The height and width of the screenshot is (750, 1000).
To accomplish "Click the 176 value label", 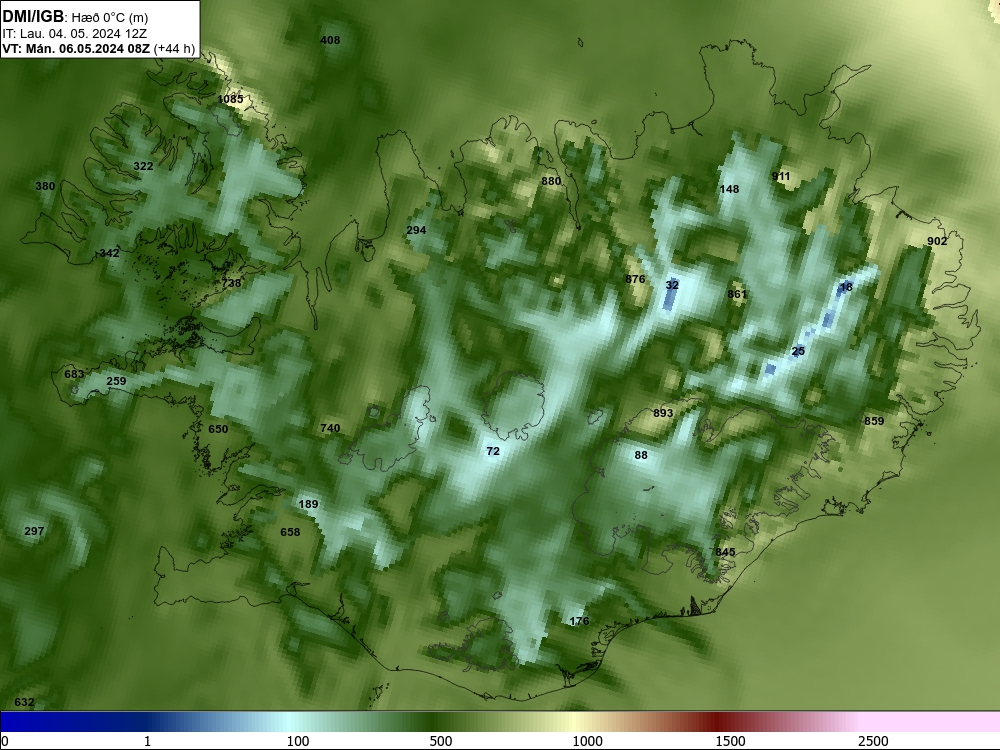I will pyautogui.click(x=579, y=621).
